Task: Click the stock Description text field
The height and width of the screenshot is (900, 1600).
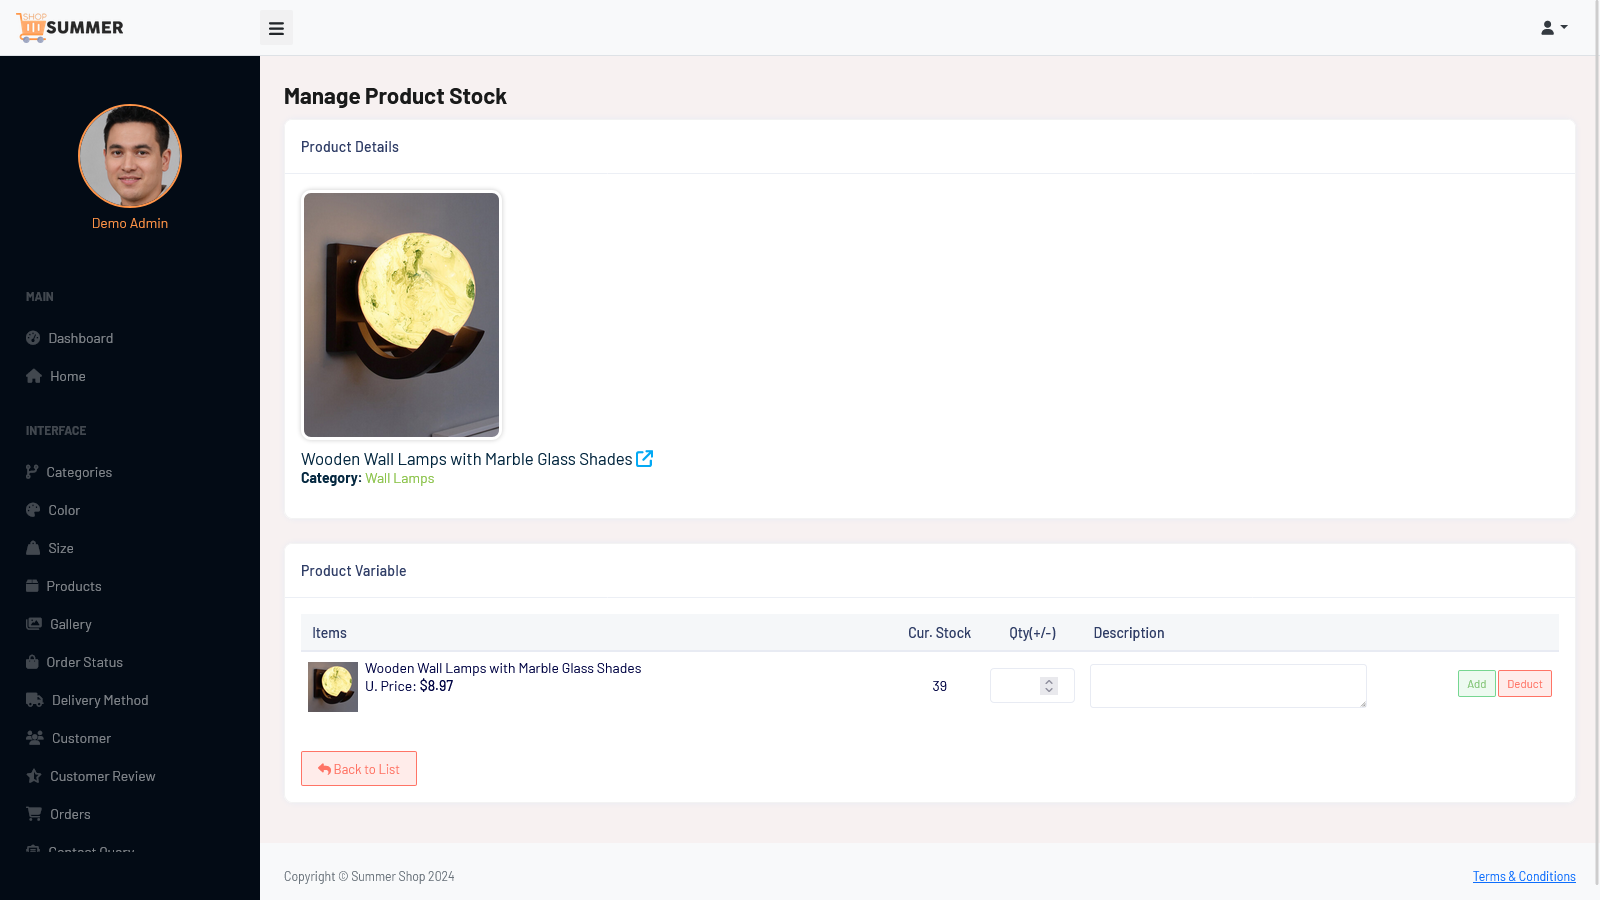Action: [x=1228, y=686]
